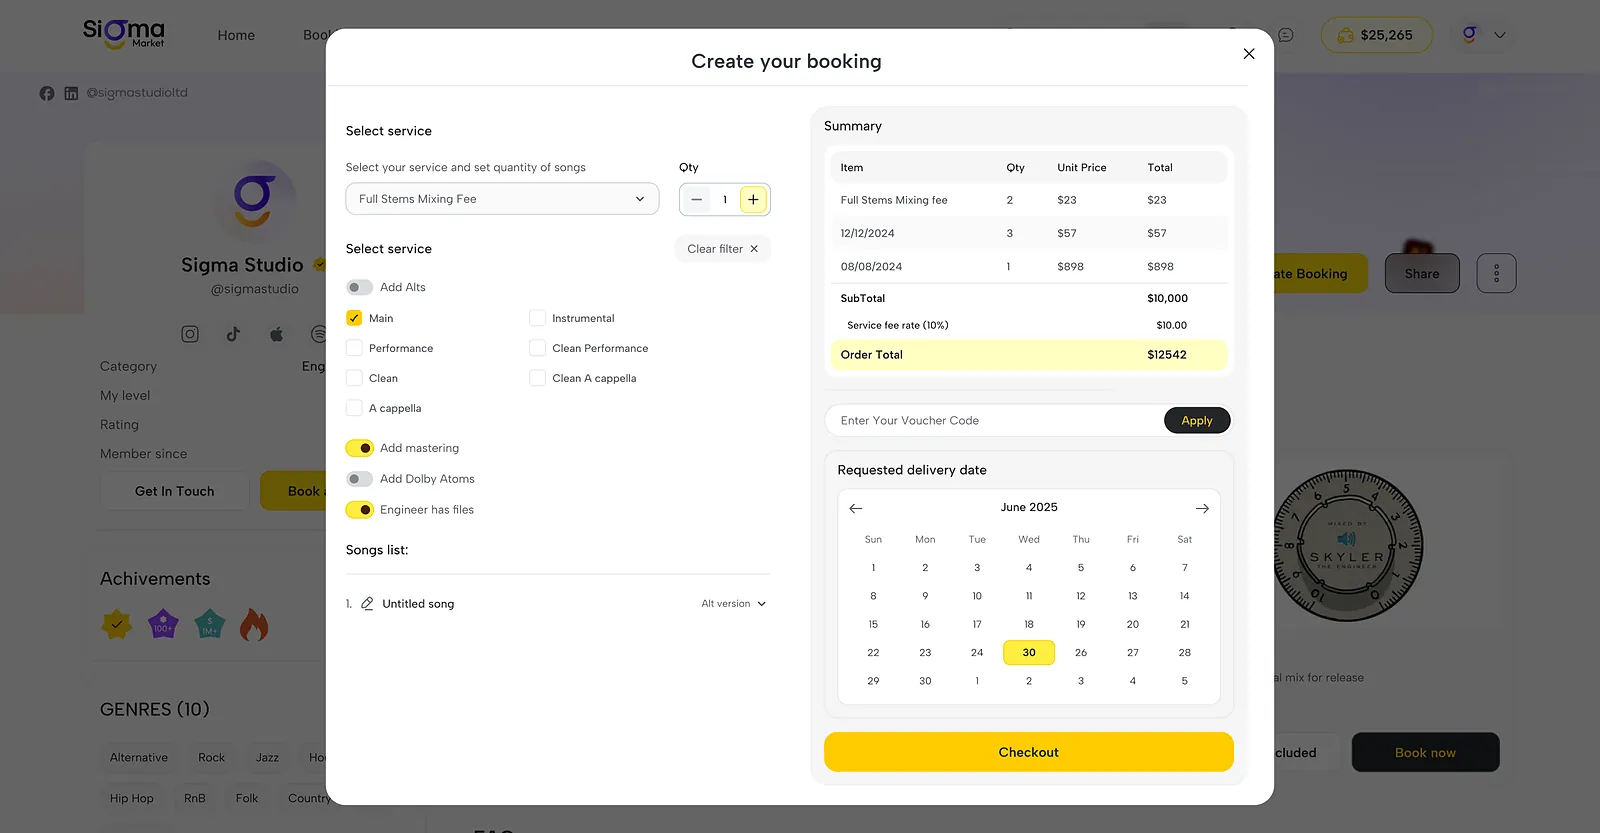Open the user profile avatar
Image resolution: width=1600 pixels, height=833 pixels.
click(x=1469, y=35)
